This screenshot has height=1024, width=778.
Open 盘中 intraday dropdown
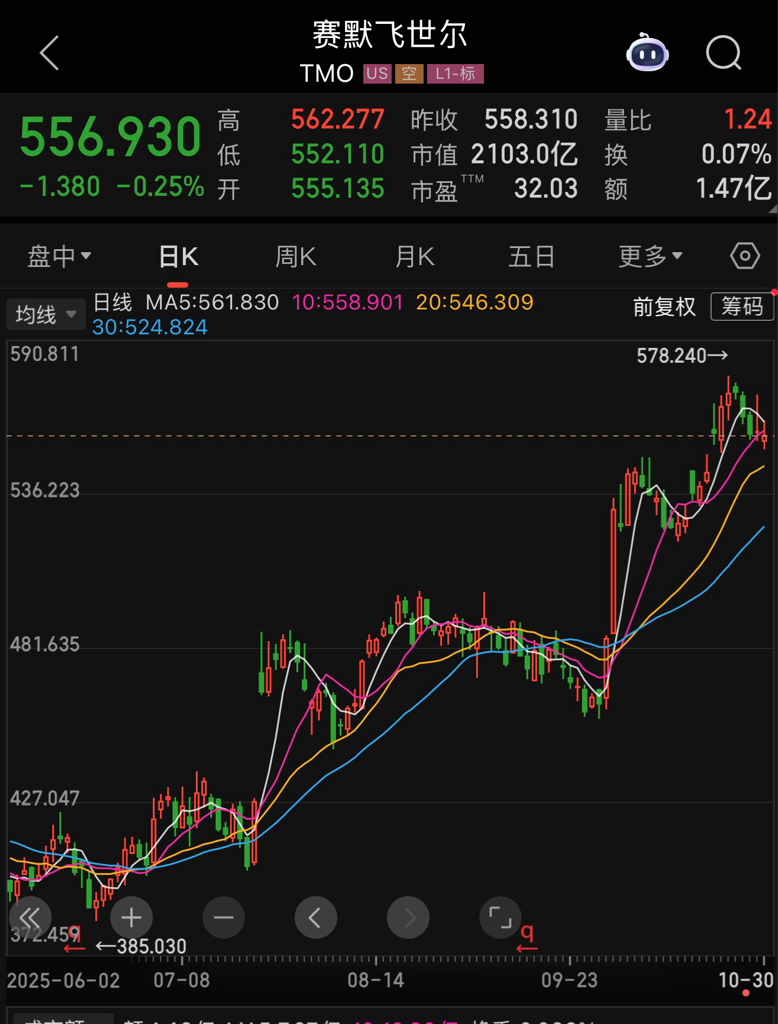click(x=59, y=257)
